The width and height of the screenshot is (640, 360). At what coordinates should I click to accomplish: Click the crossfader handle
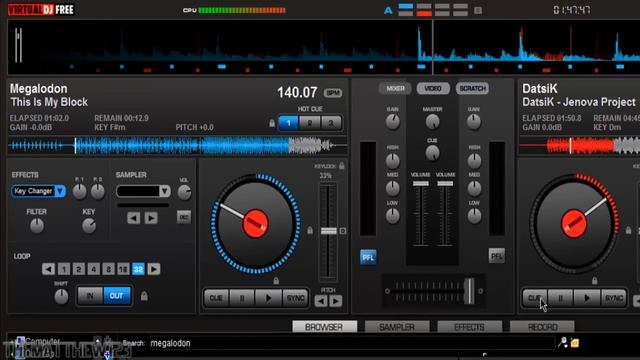[469, 291]
